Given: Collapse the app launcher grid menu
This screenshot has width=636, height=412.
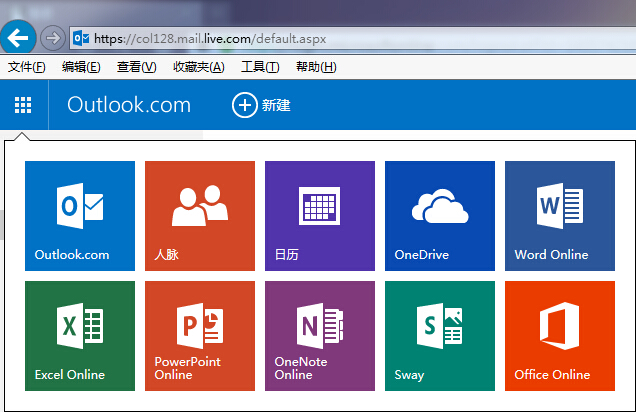Looking at the screenshot, I should pos(23,105).
